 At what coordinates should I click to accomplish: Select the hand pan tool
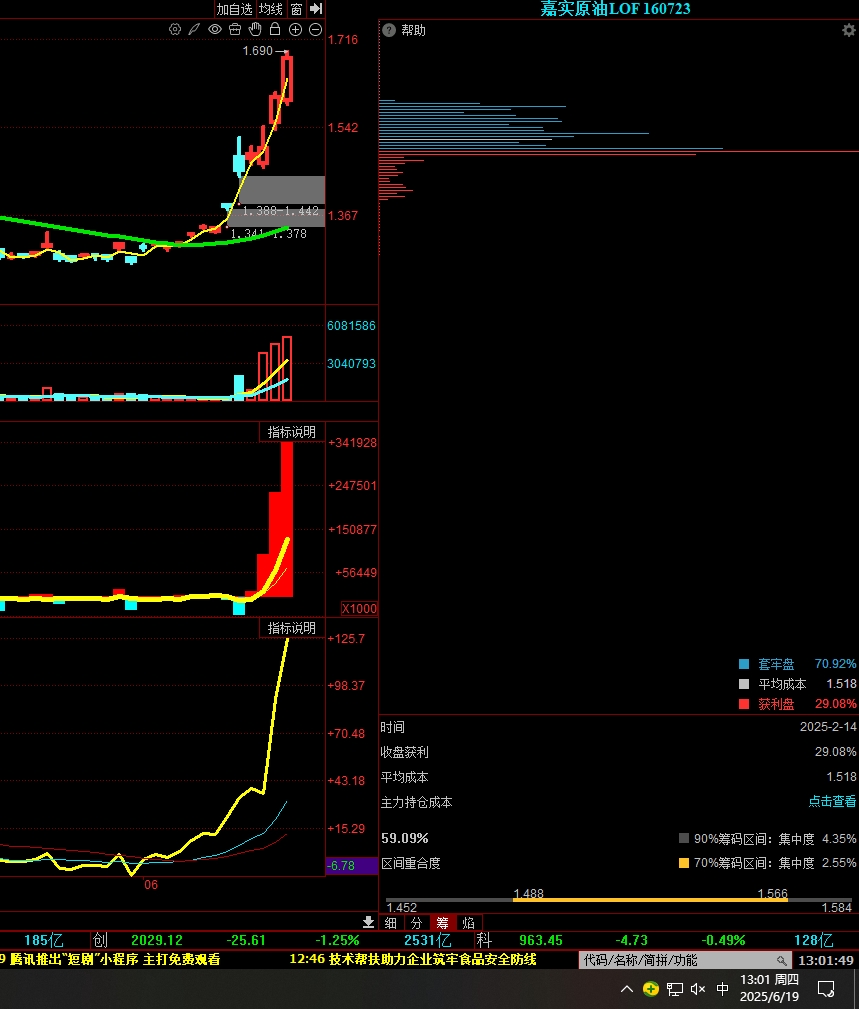[x=255, y=29]
